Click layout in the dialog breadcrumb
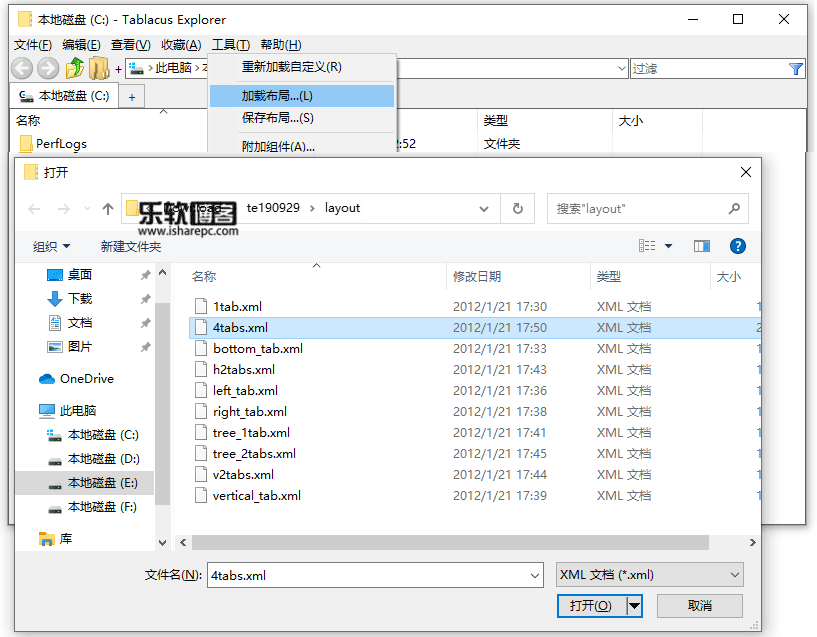Viewport: 817px width, 637px height. [342, 208]
